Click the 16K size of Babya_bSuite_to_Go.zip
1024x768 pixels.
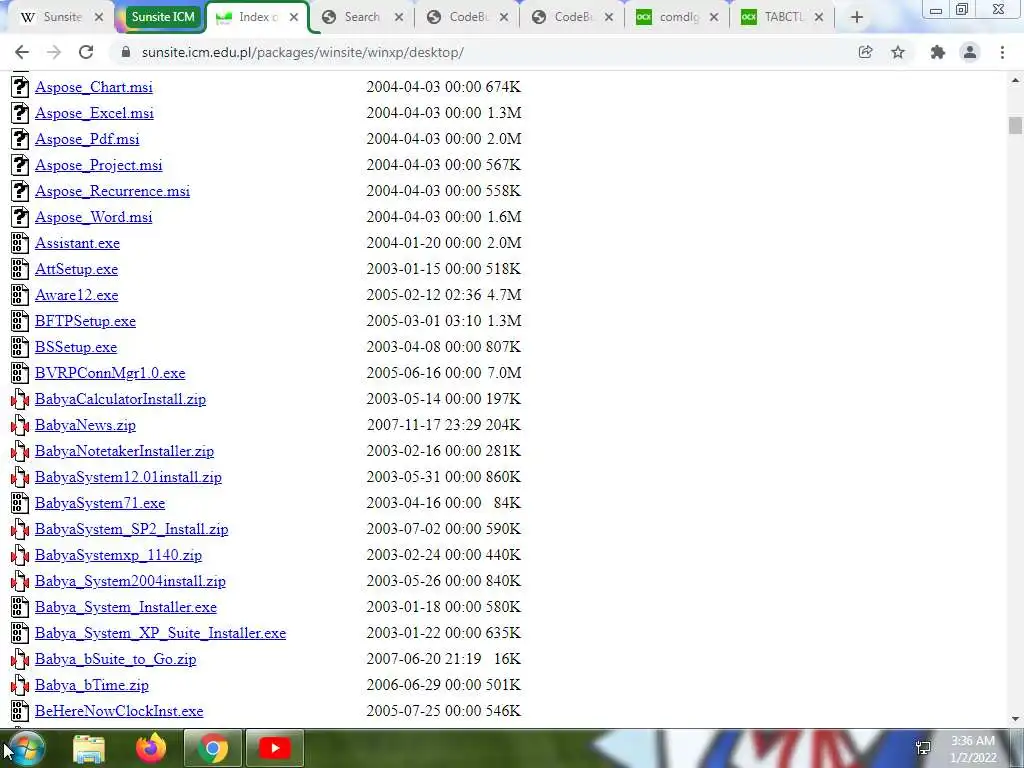point(507,659)
